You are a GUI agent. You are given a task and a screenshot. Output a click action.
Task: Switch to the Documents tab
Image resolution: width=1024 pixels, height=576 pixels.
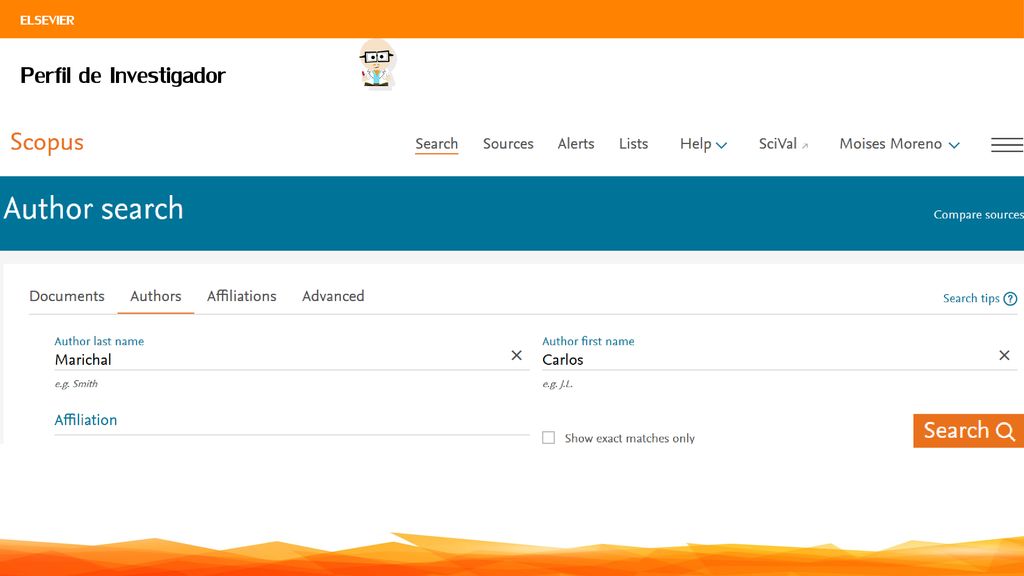click(x=67, y=296)
